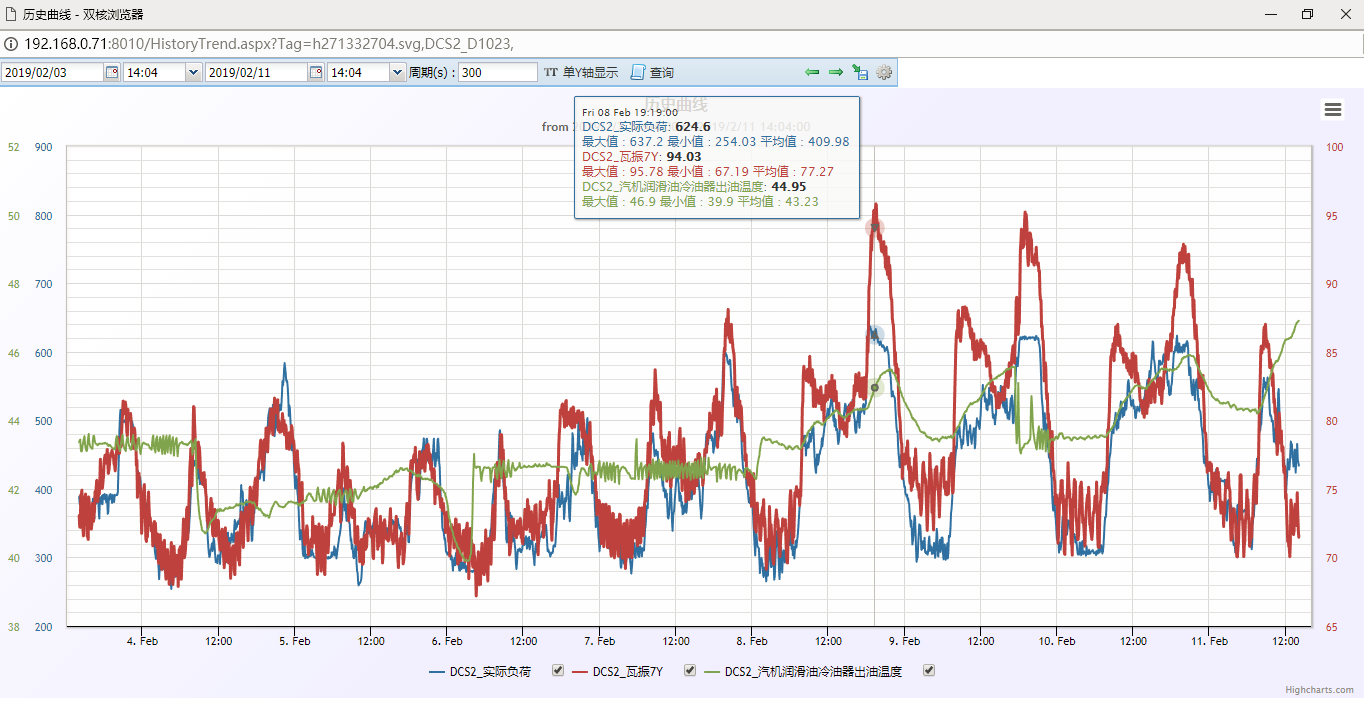
Task: Click the window title 历史曲线 - 双核浏览器
Action: (x=82, y=14)
